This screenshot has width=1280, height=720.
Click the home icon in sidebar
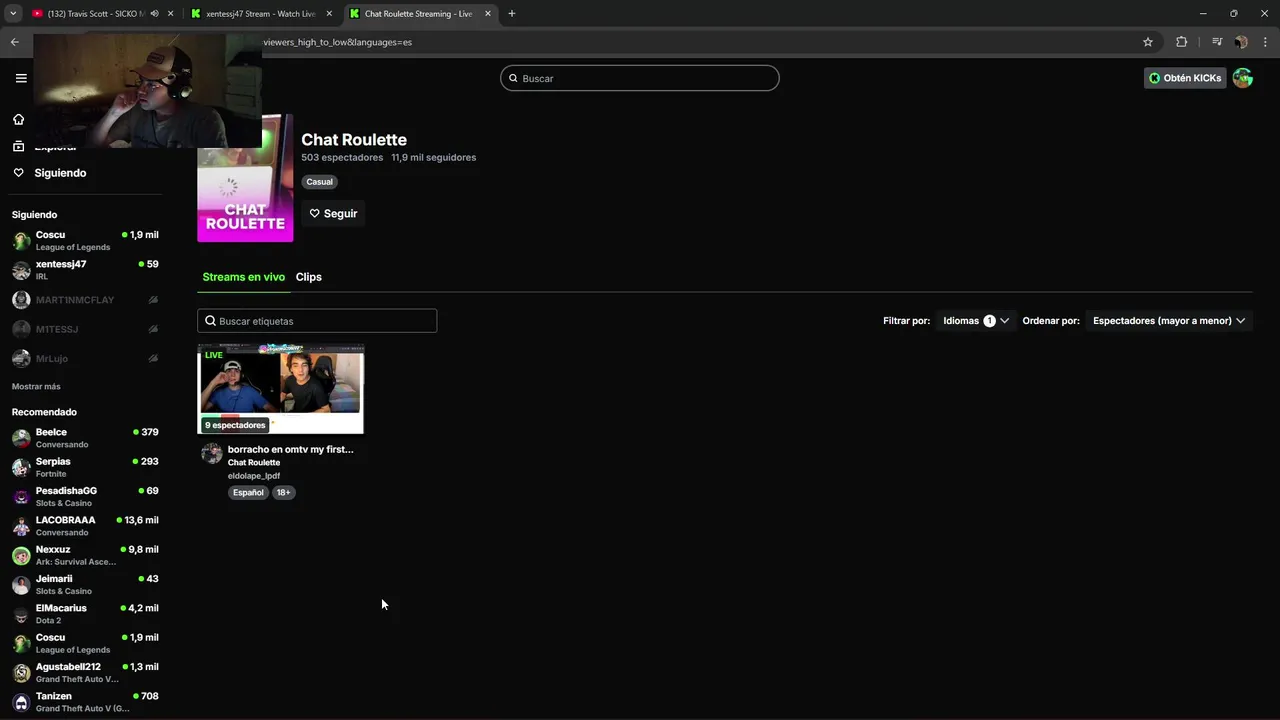pyautogui.click(x=18, y=119)
